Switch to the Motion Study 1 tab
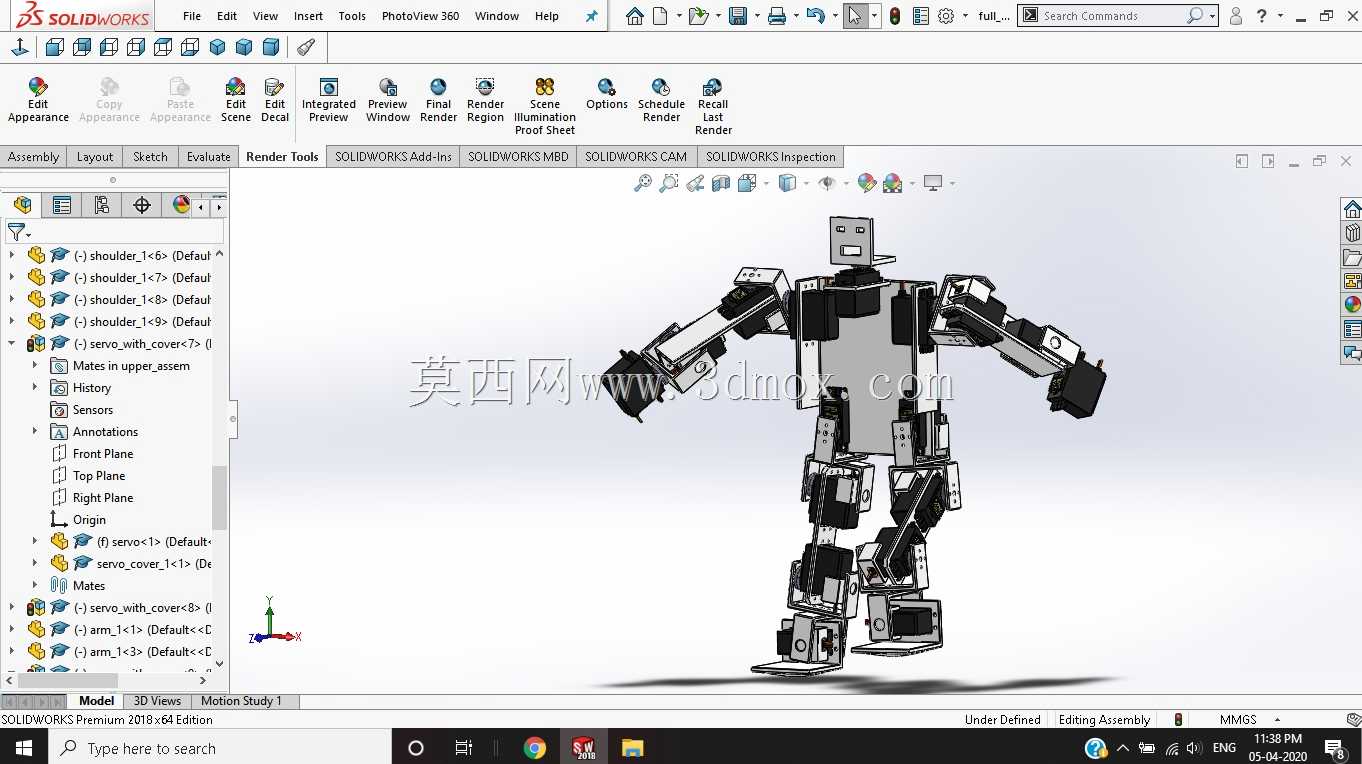 241,701
